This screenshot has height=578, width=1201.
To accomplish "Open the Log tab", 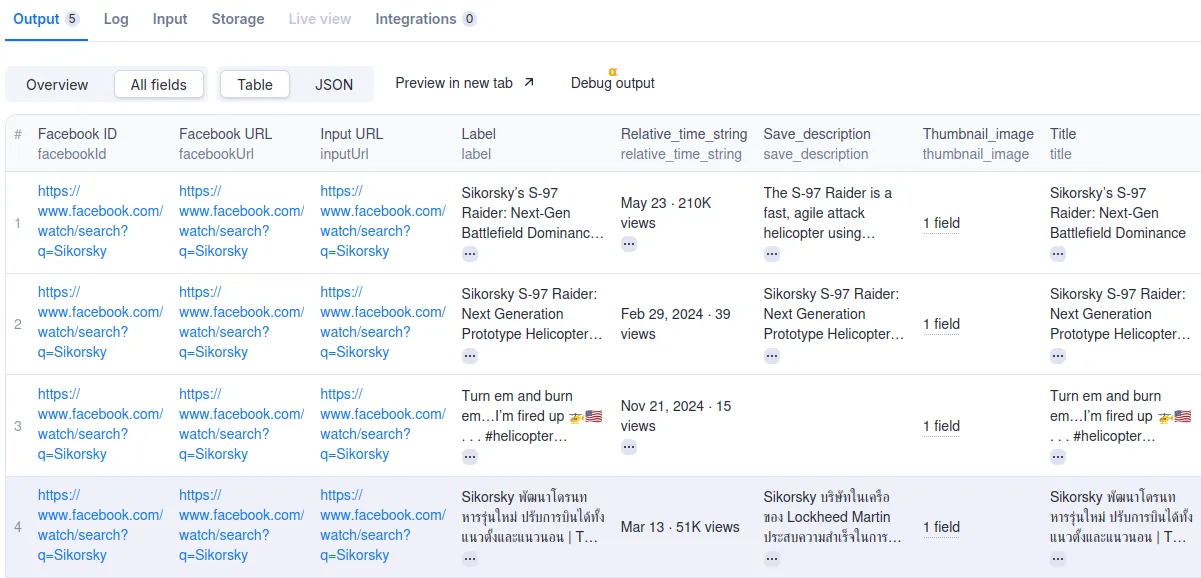I will coord(116,19).
